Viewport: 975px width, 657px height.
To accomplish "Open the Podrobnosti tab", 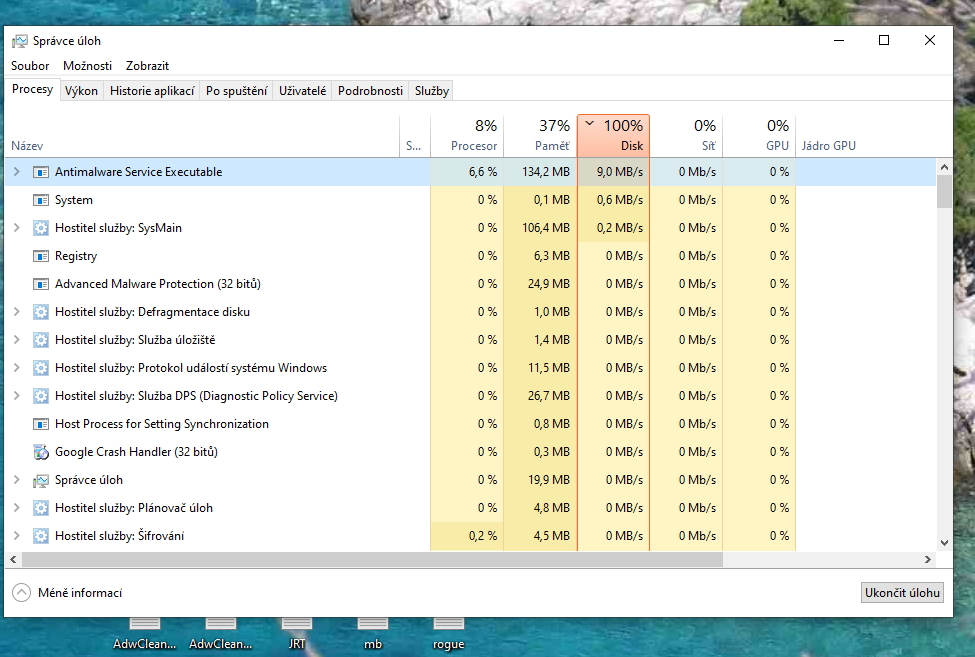I will (370, 91).
